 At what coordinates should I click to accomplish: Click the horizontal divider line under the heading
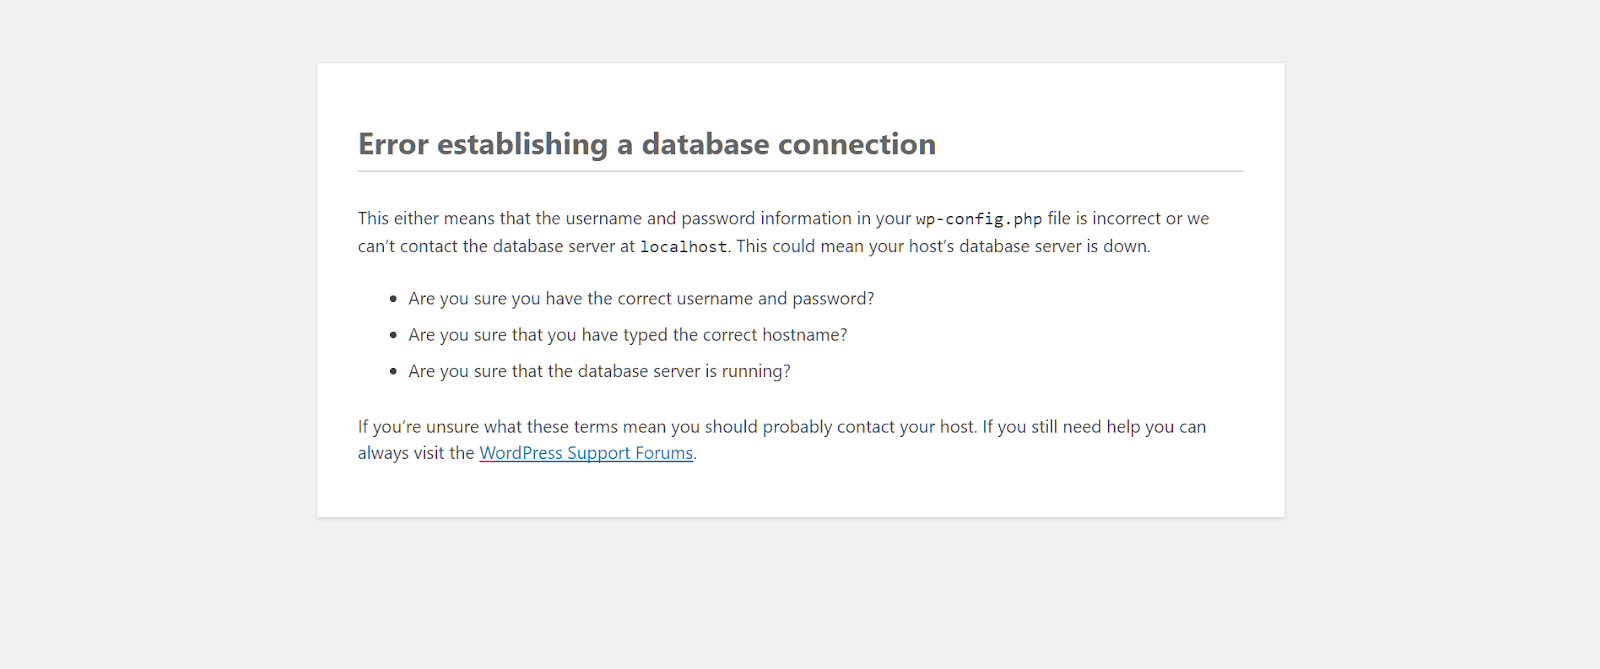tap(800, 172)
